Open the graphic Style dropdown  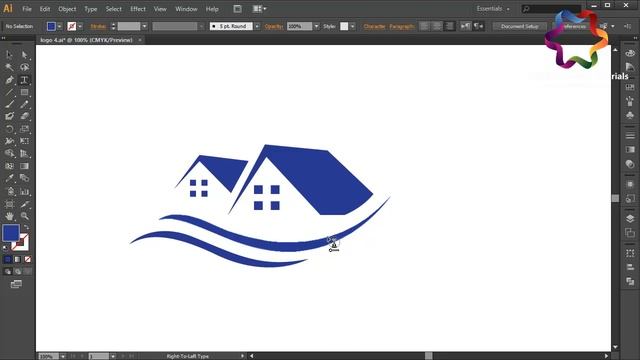pyautogui.click(x=353, y=26)
